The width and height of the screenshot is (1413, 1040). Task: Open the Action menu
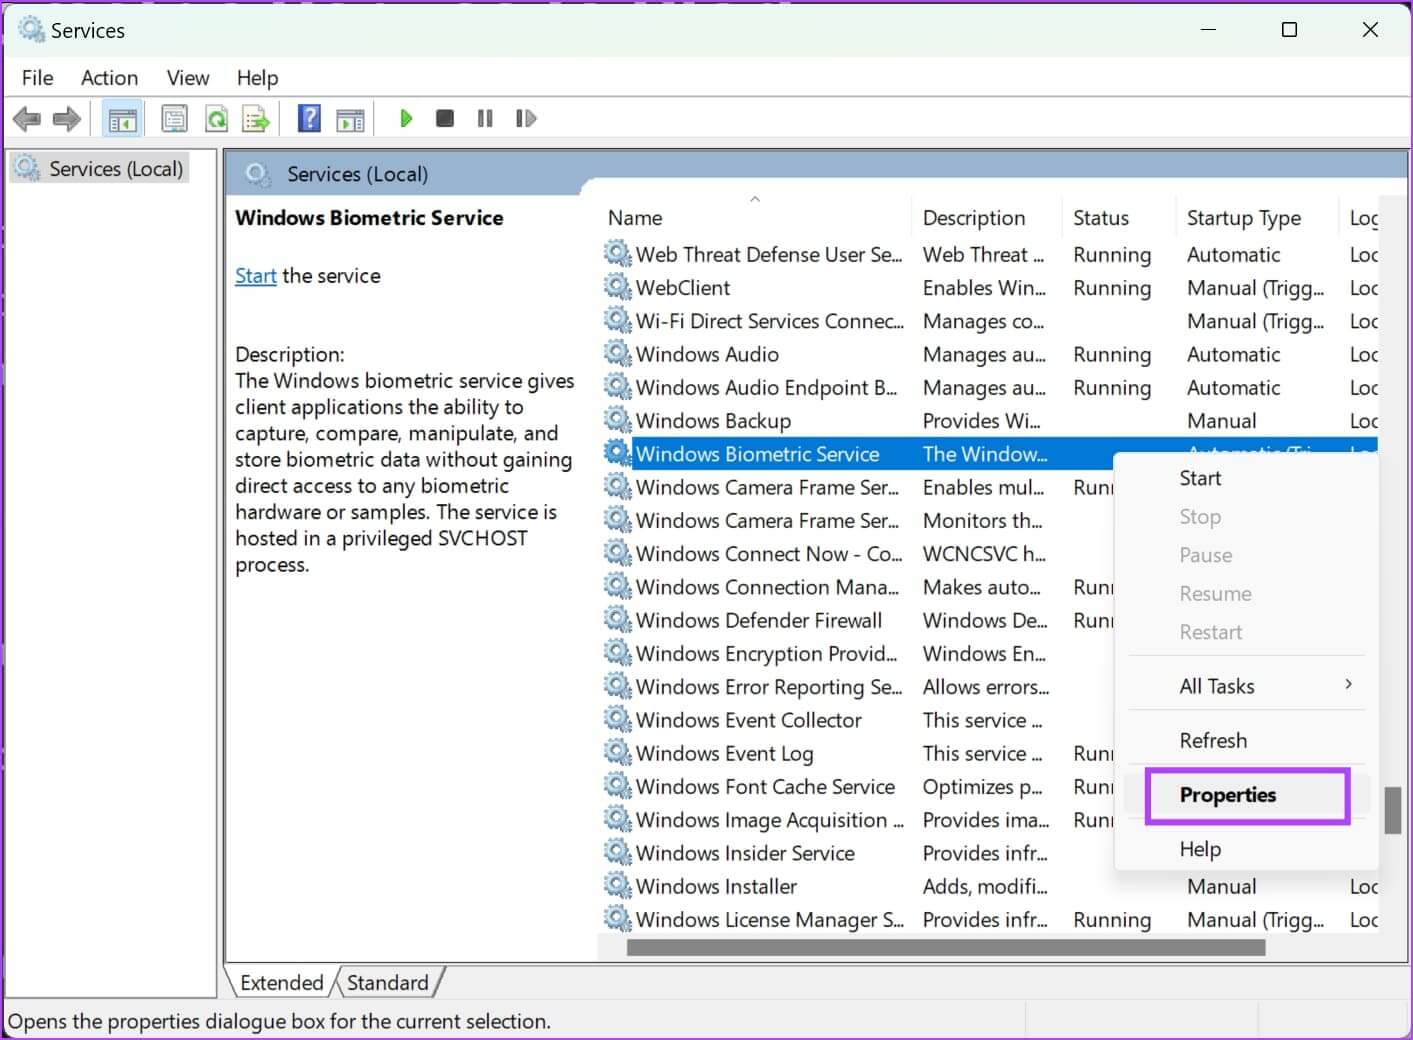coord(109,77)
